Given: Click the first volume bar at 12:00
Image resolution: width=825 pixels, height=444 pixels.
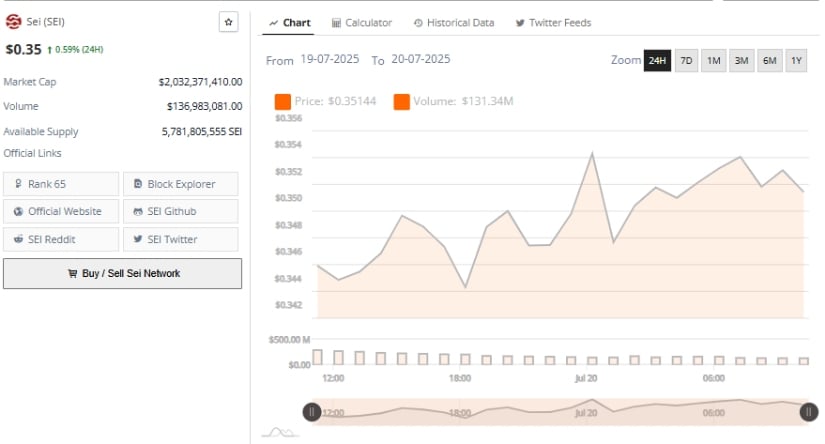Looking at the screenshot, I should [x=317, y=357].
